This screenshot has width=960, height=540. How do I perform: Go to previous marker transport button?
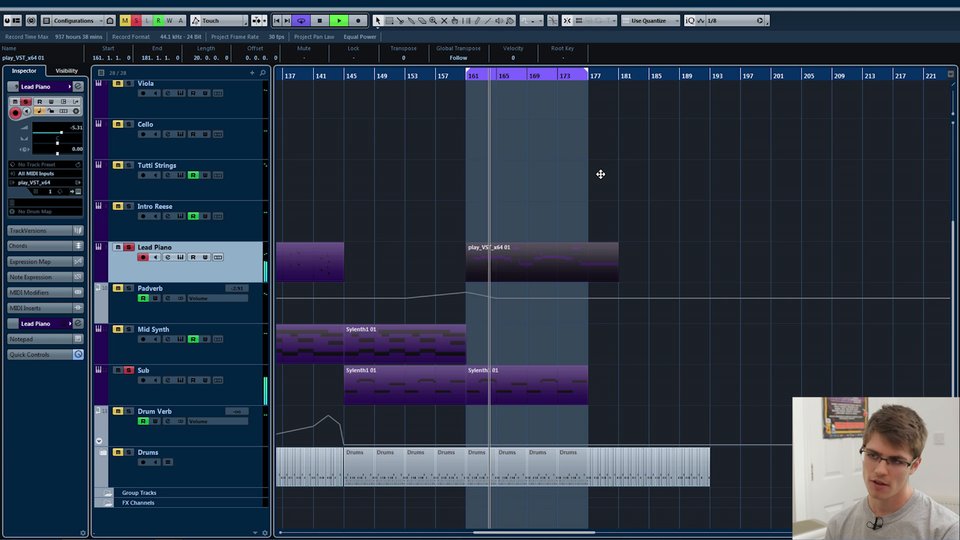point(277,20)
